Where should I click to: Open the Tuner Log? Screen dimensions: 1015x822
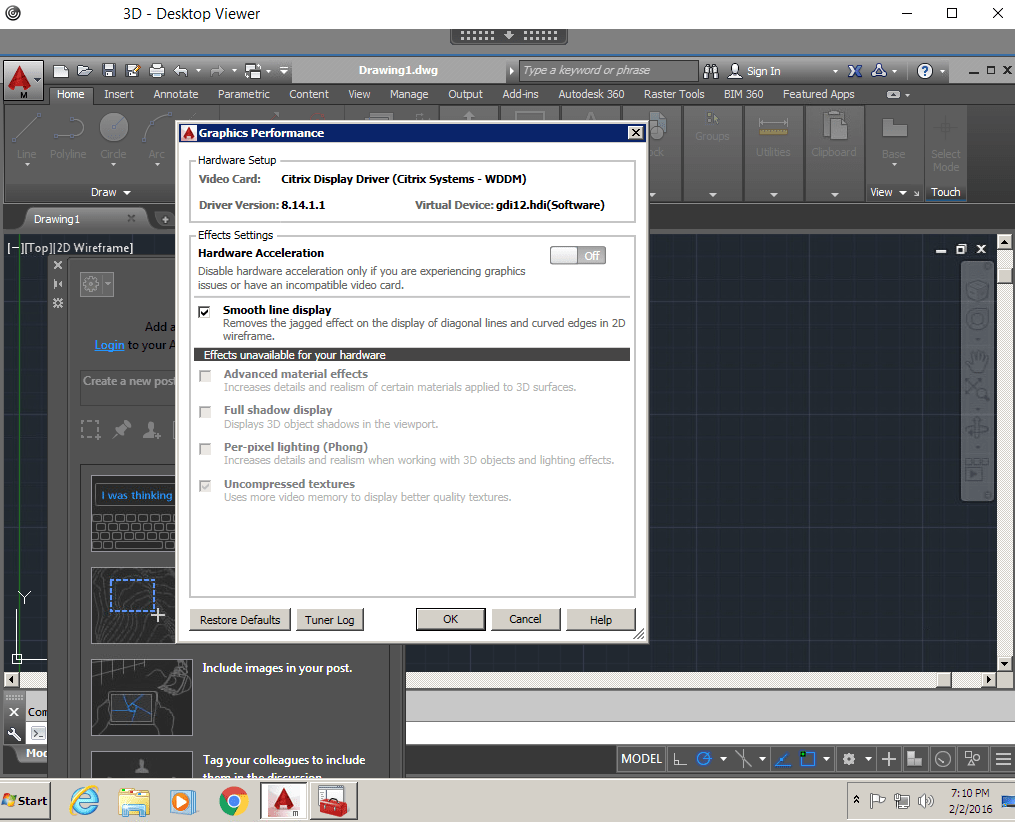(x=329, y=619)
